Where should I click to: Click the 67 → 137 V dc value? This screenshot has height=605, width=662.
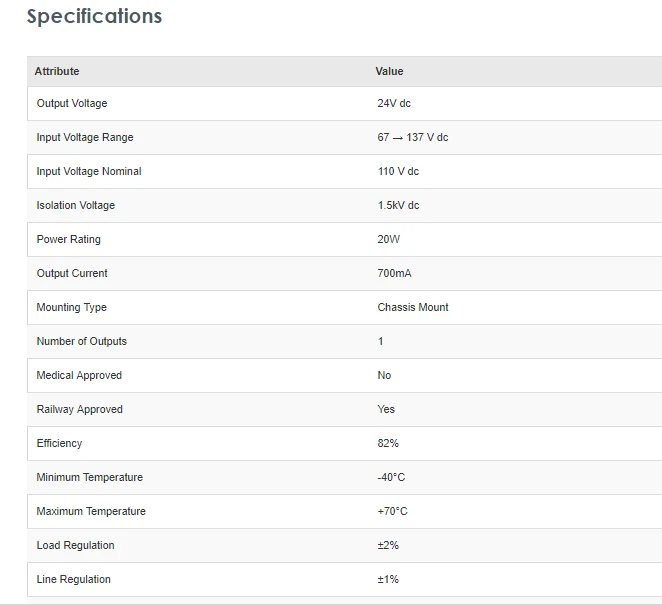tap(412, 137)
